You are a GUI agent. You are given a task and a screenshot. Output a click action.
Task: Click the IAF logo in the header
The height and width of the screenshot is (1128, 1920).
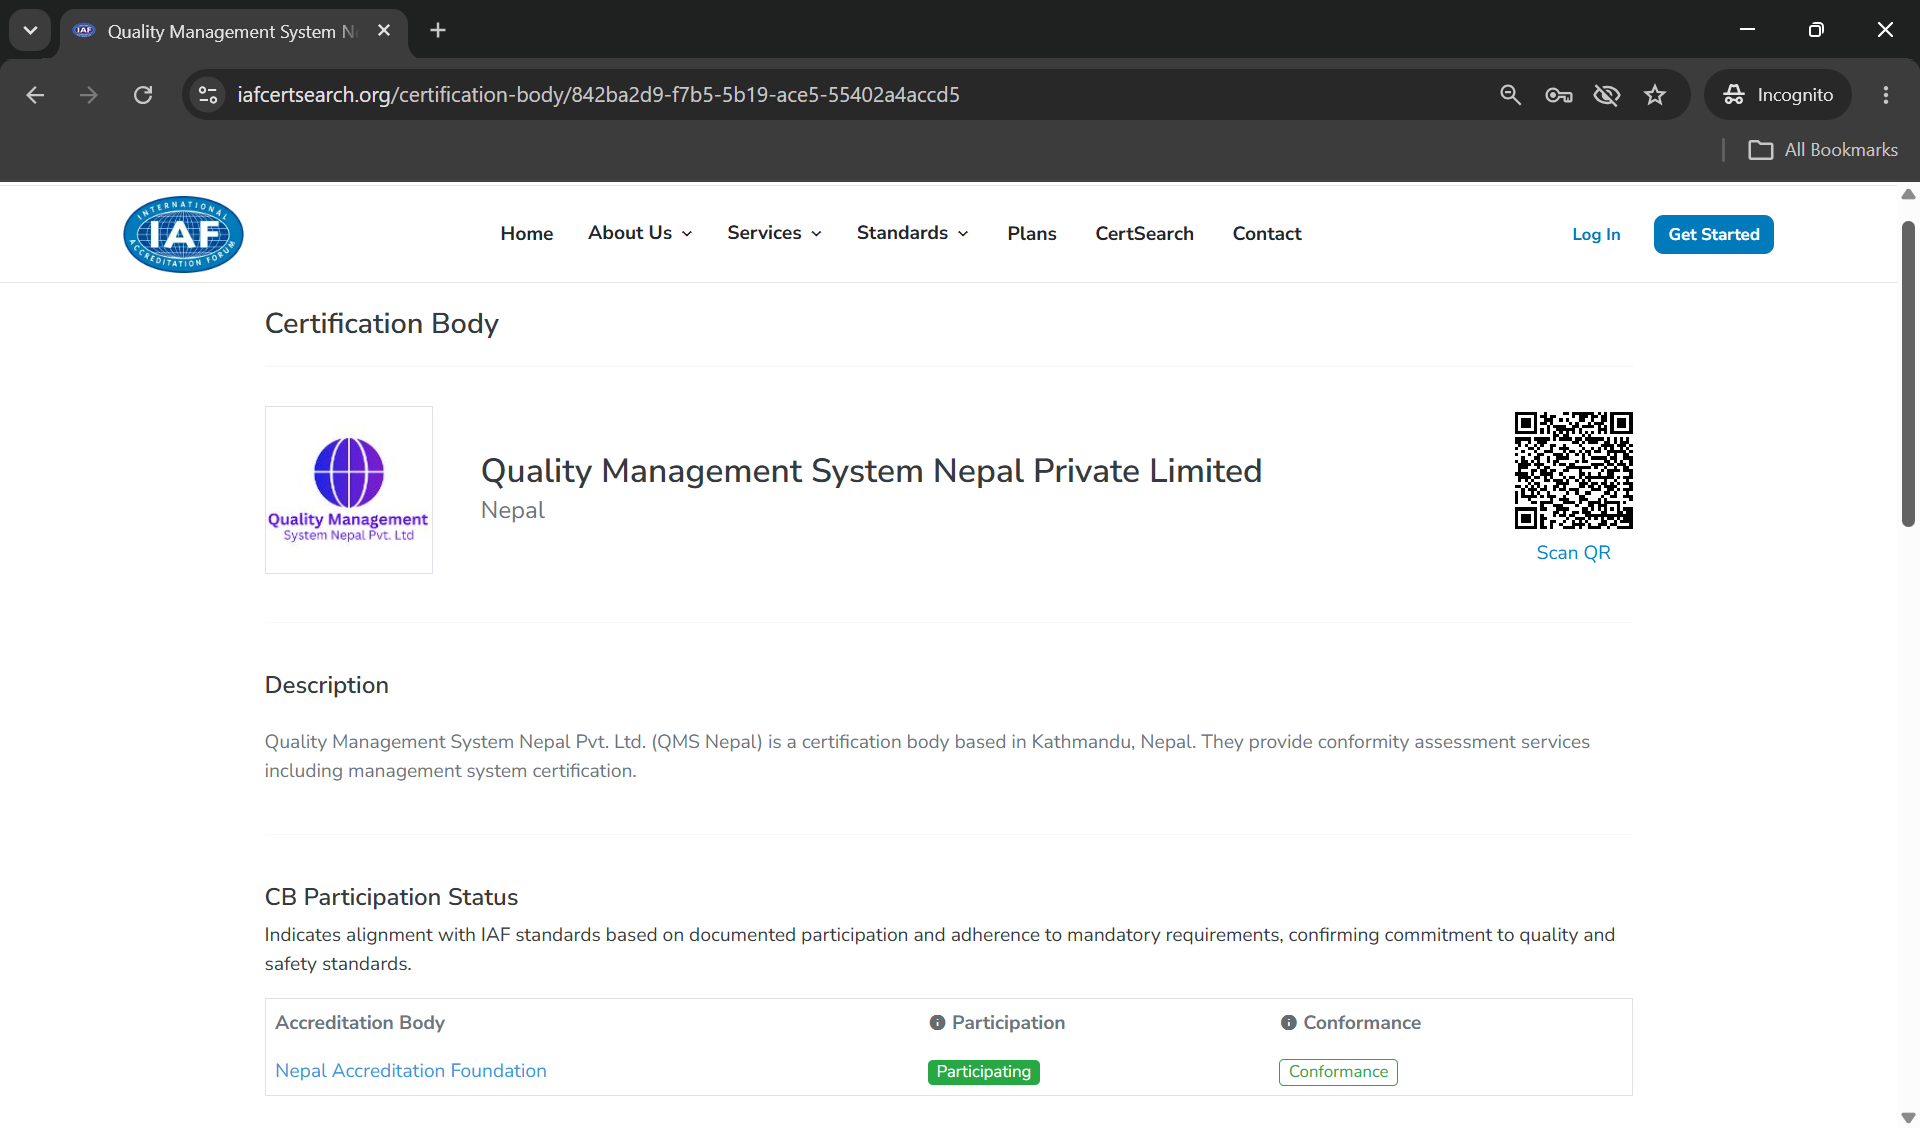183,234
